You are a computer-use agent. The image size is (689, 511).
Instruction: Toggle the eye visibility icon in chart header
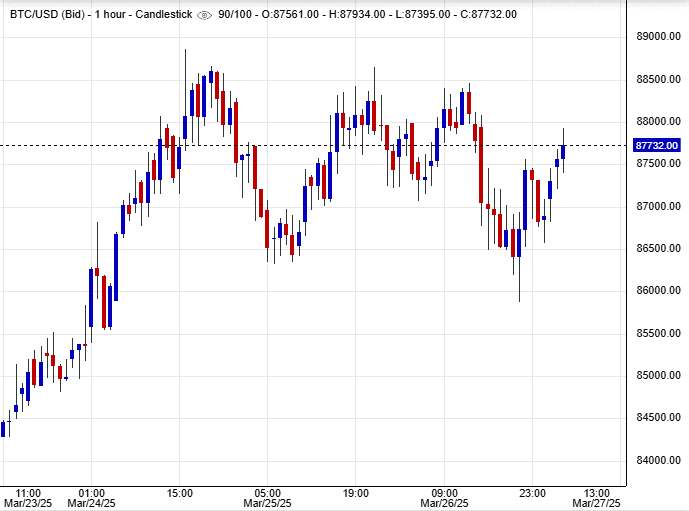pyautogui.click(x=204, y=15)
